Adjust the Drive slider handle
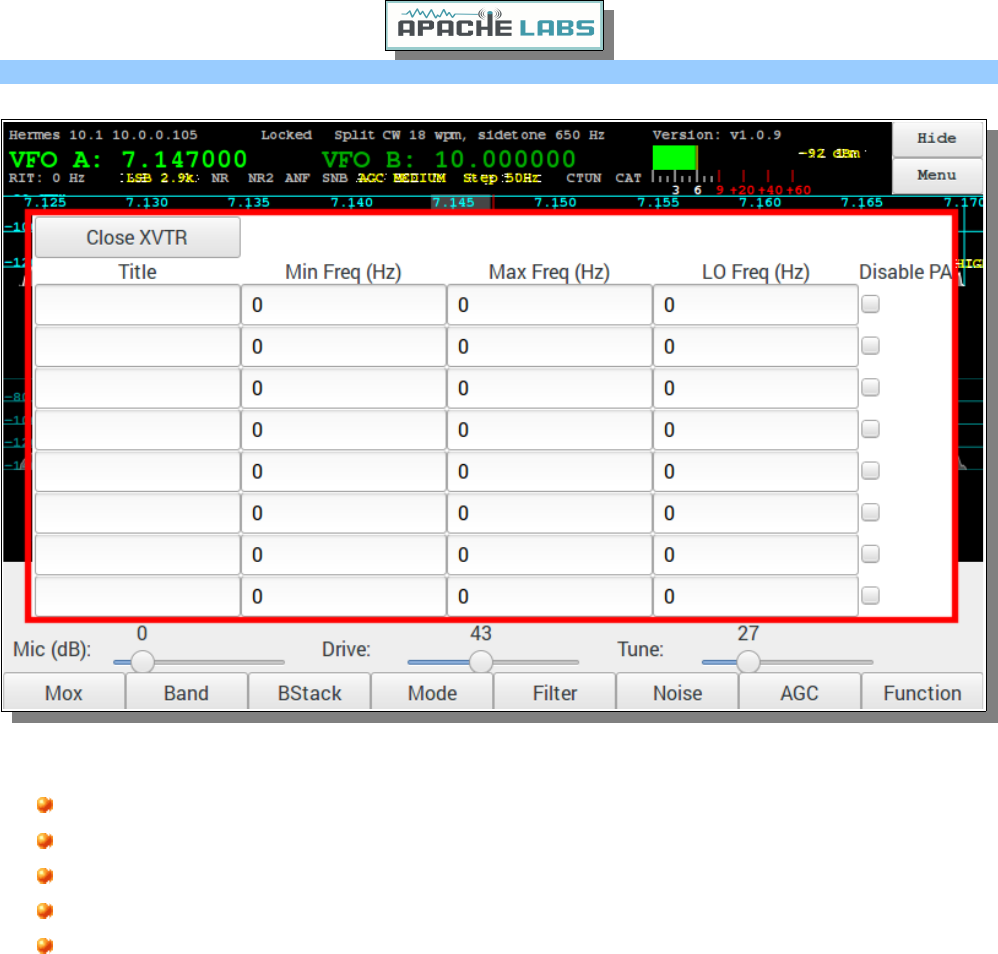The image size is (998, 954). pyautogui.click(x=481, y=662)
